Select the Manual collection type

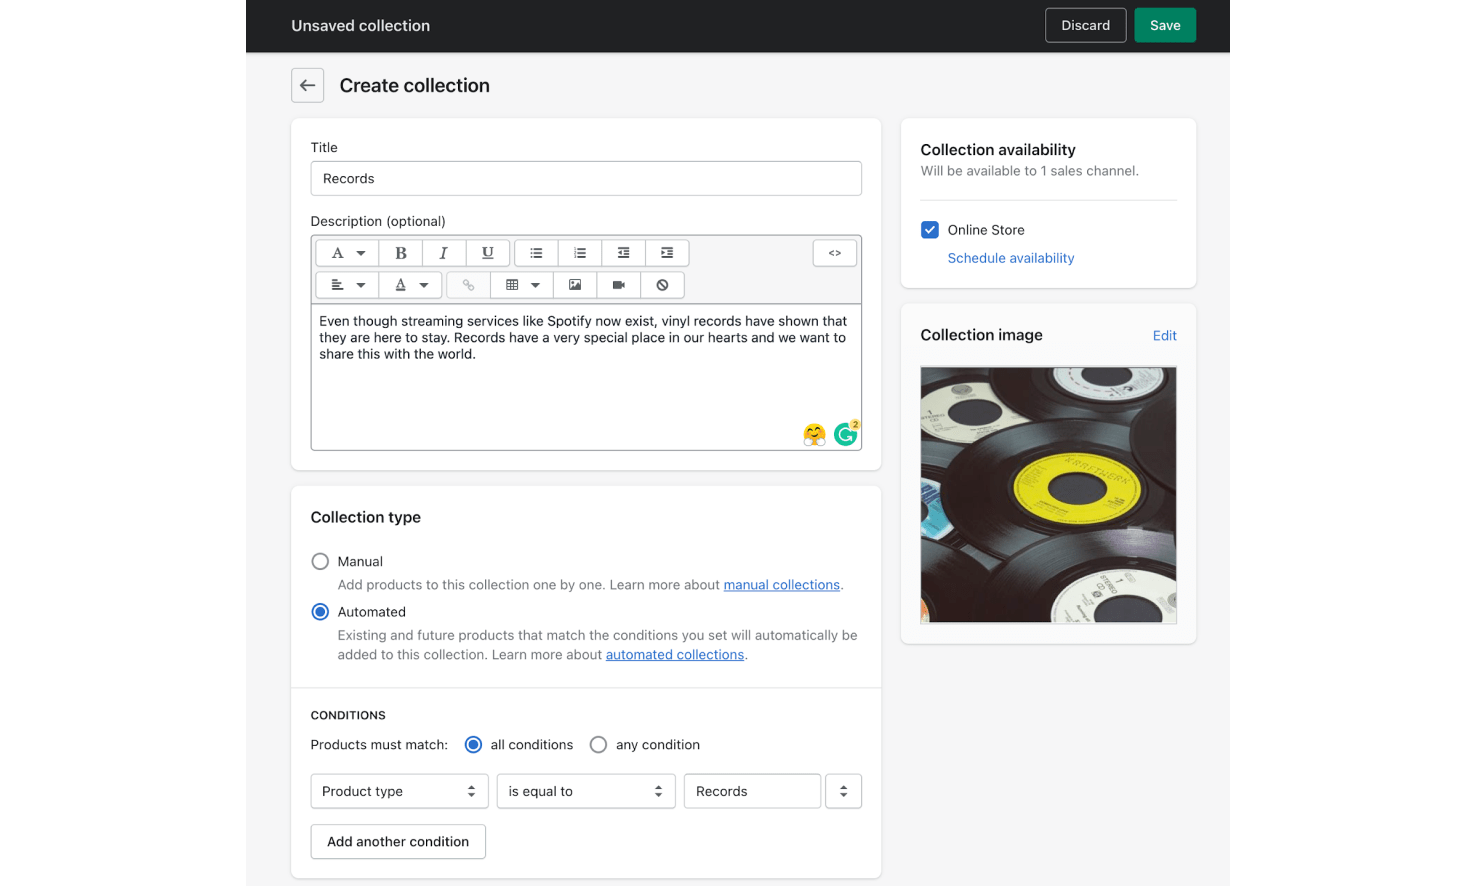tap(320, 561)
